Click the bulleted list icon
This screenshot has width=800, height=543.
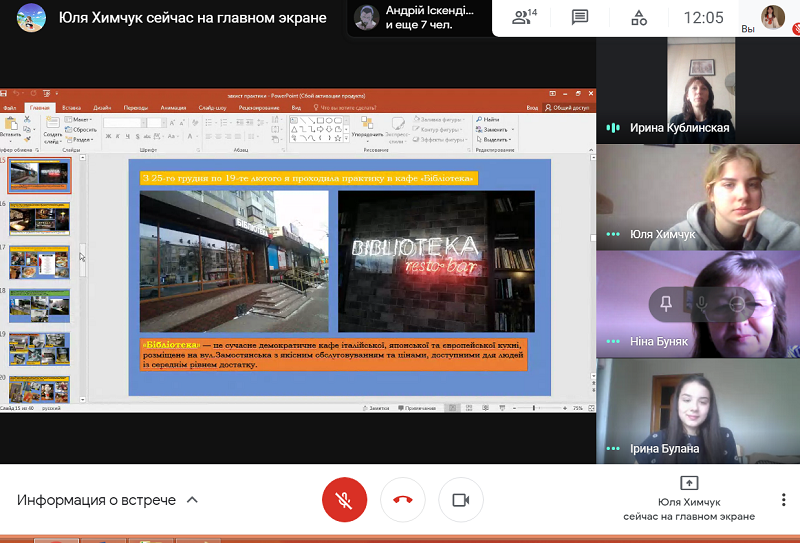click(x=210, y=122)
